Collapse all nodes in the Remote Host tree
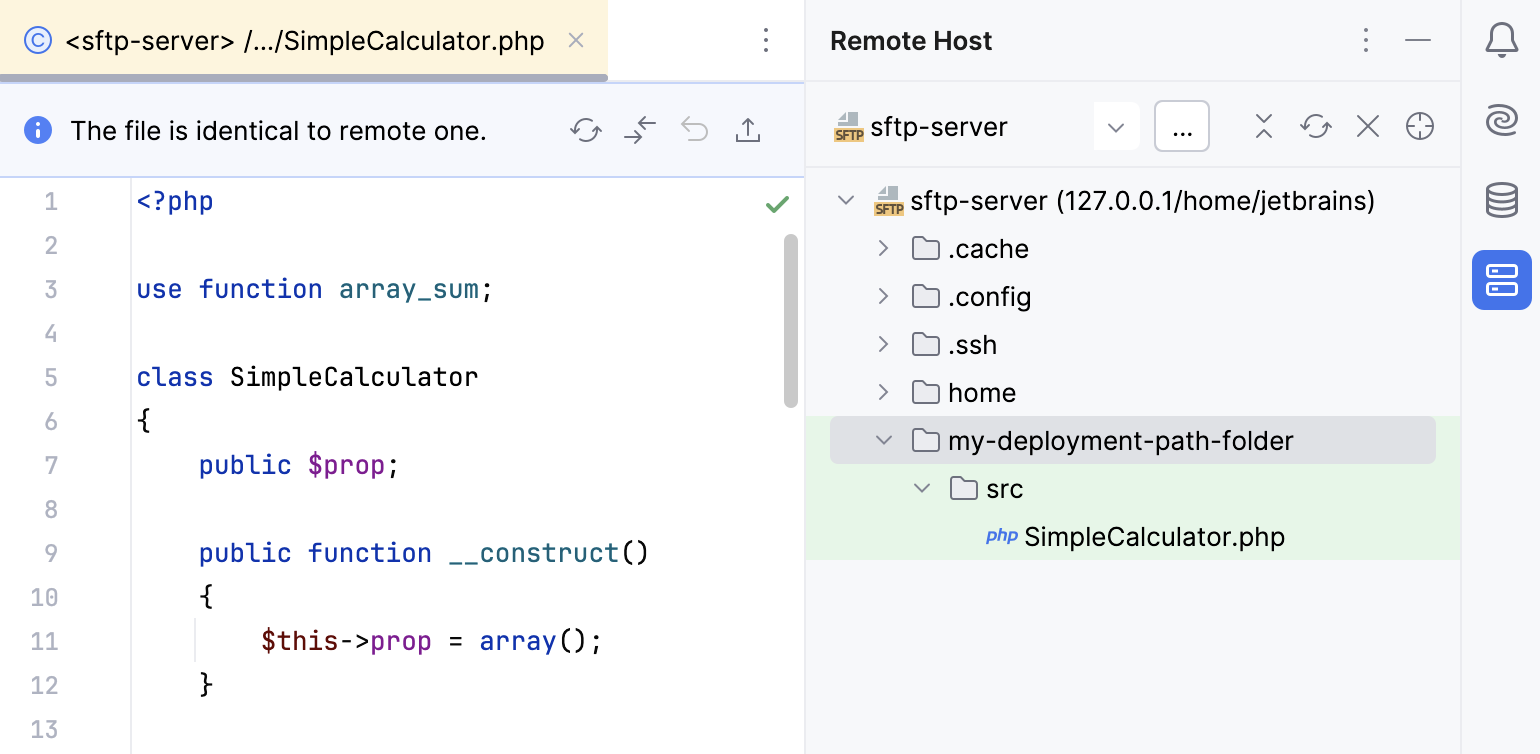Viewport: 1540px width, 754px height. [x=1263, y=126]
